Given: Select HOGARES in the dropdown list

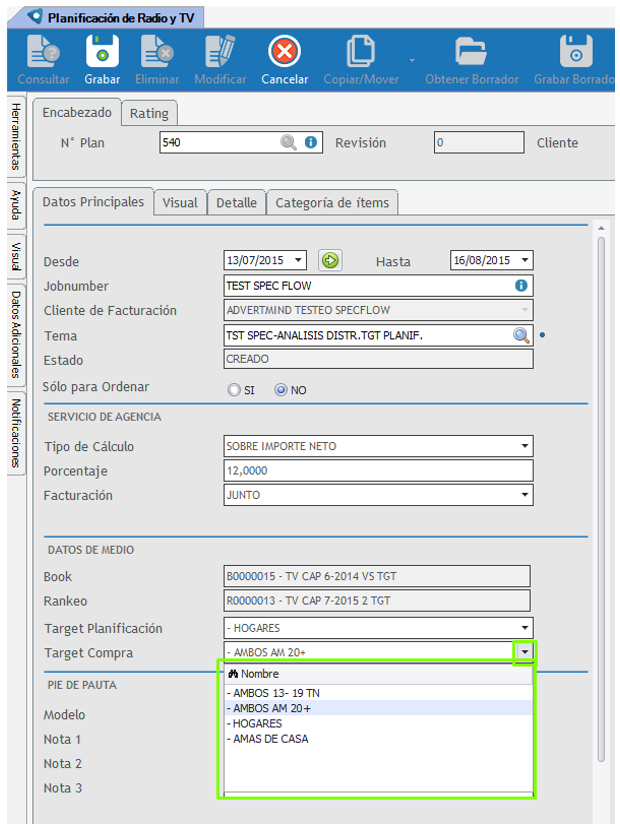Looking at the screenshot, I should tap(378, 723).
